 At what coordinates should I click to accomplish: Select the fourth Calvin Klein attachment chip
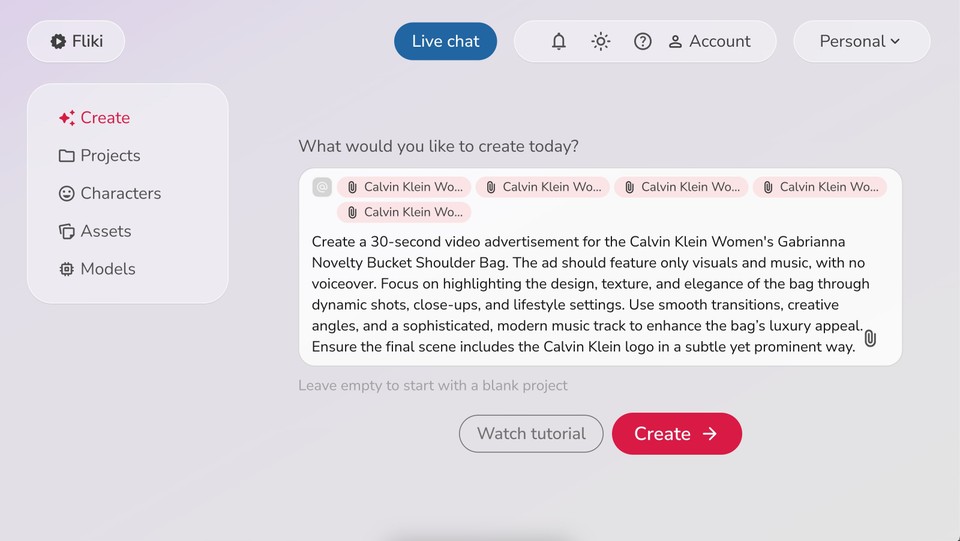820,187
